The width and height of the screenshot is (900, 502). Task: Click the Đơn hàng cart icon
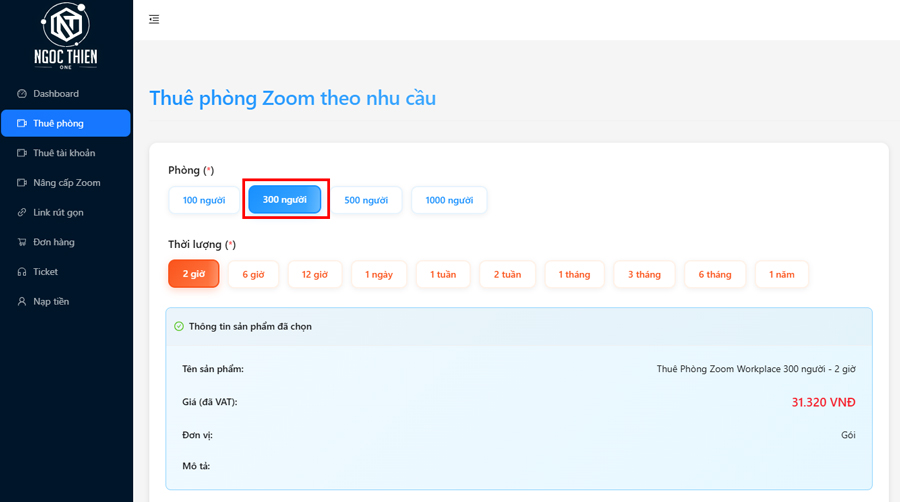pyautogui.click(x=22, y=242)
